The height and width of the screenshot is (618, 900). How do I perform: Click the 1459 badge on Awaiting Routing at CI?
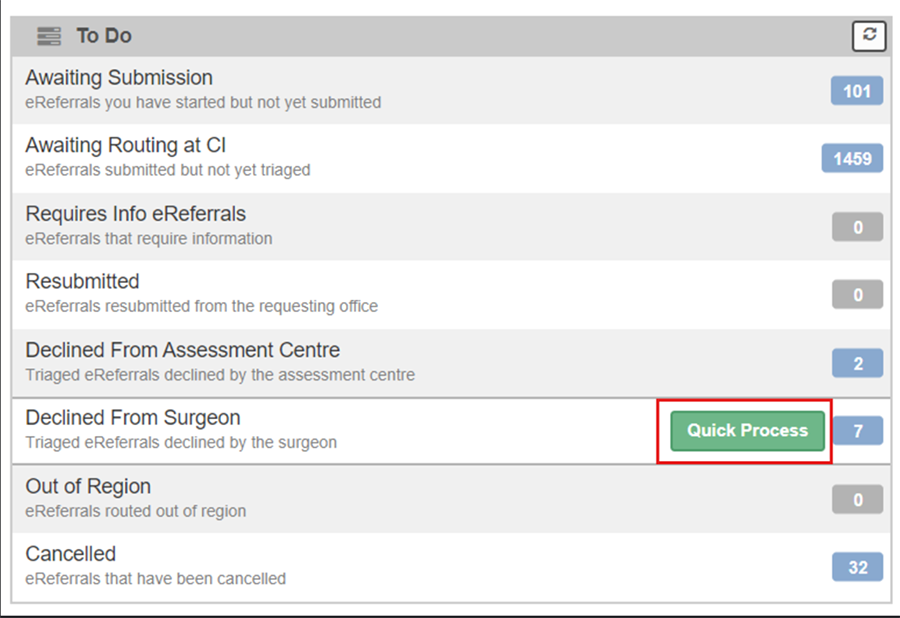tap(852, 158)
